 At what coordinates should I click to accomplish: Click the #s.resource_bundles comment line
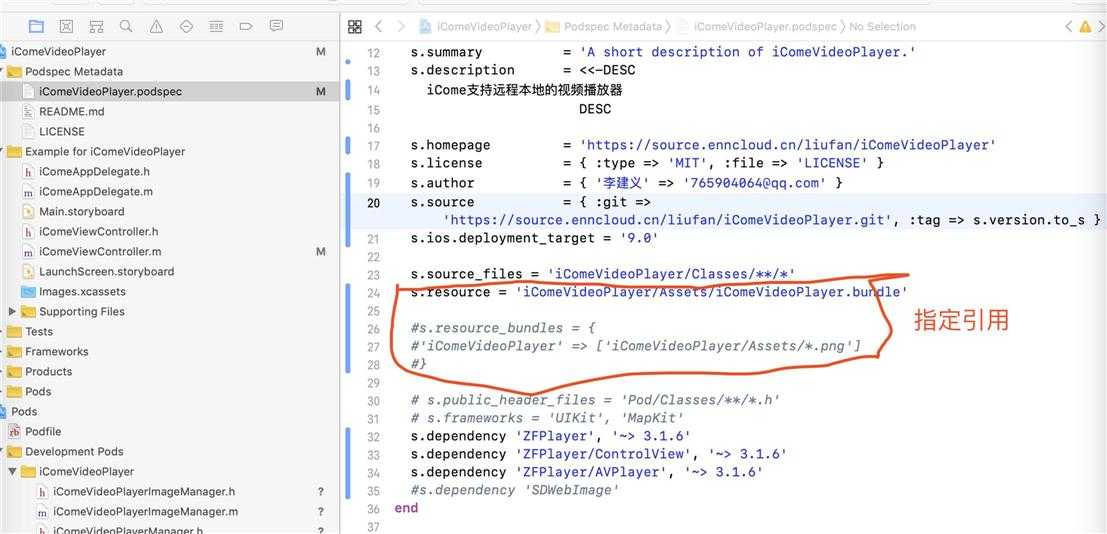coord(504,328)
